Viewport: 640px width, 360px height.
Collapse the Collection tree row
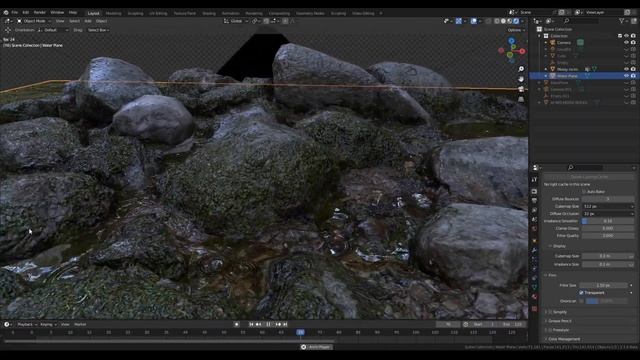point(540,36)
